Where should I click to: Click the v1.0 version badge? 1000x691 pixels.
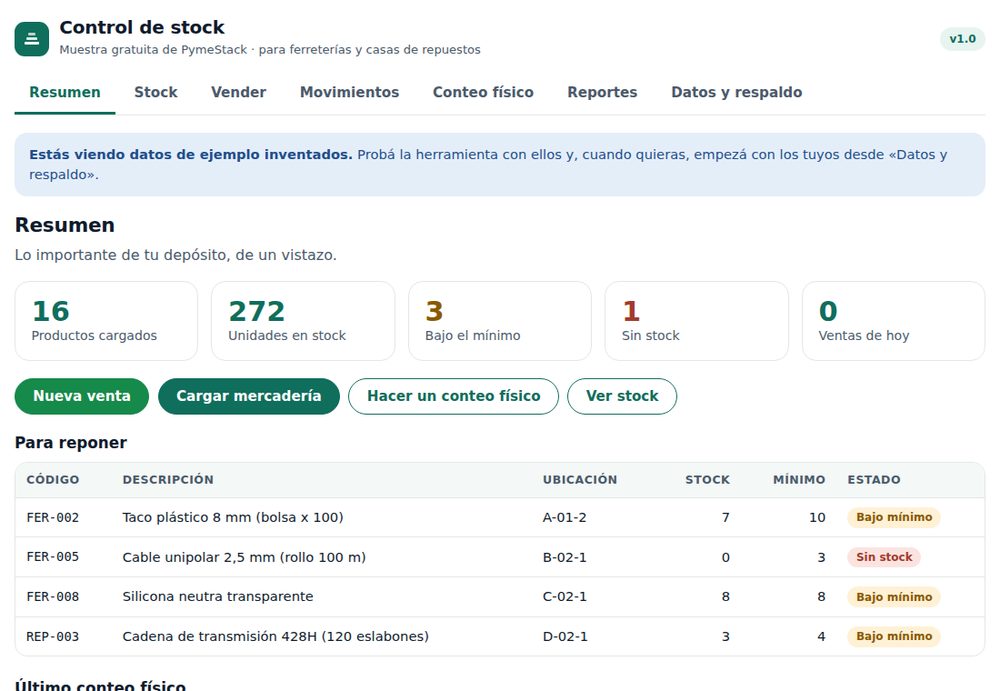[962, 39]
